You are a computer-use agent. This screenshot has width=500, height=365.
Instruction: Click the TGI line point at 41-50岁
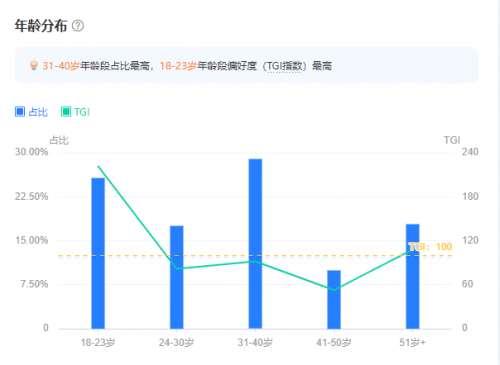[334, 290]
